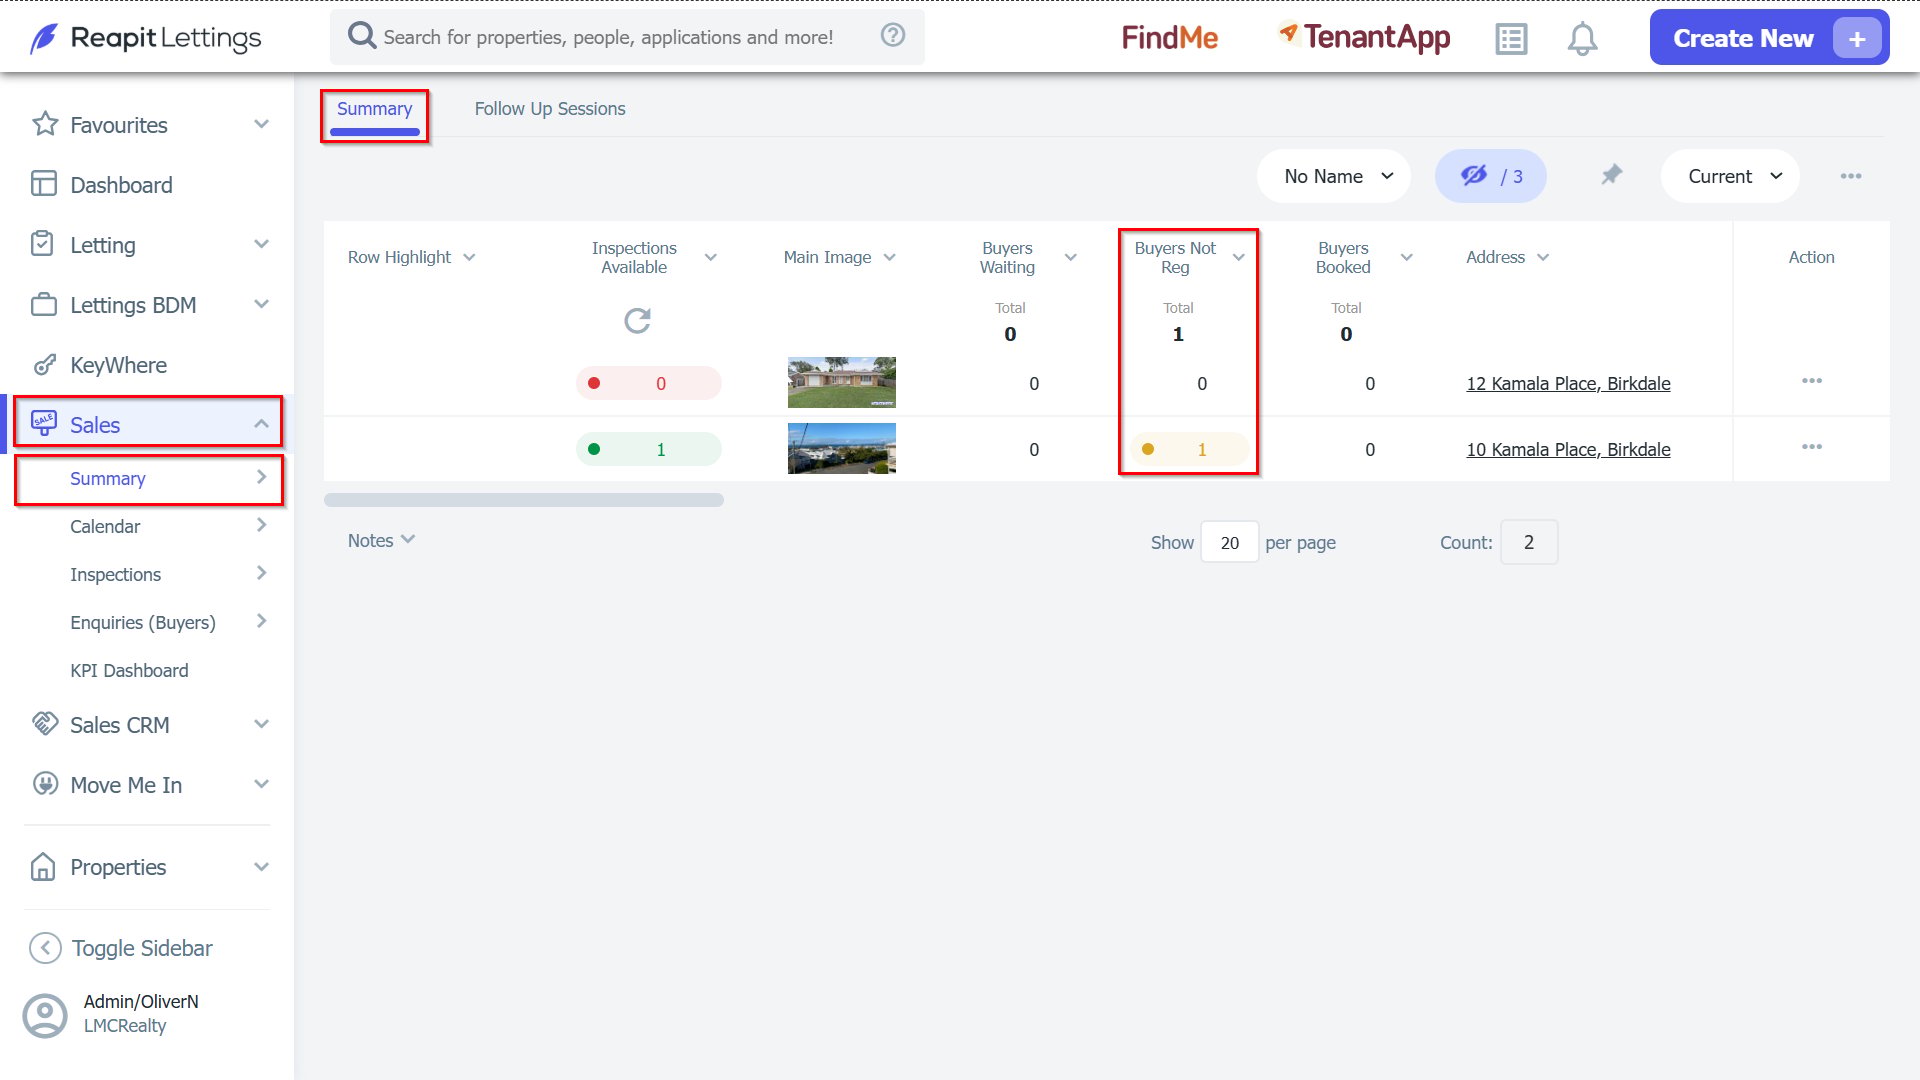Expand the Notes dropdown below the table
1920x1080 pixels.
click(381, 540)
